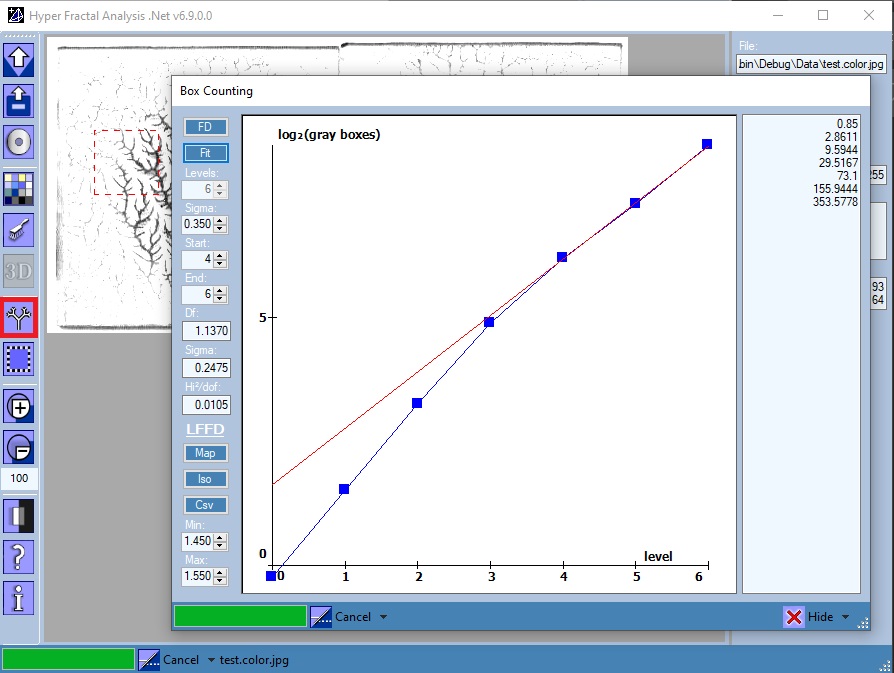Increase the Start value with up stepper
The width and height of the screenshot is (894, 673).
coord(221,255)
